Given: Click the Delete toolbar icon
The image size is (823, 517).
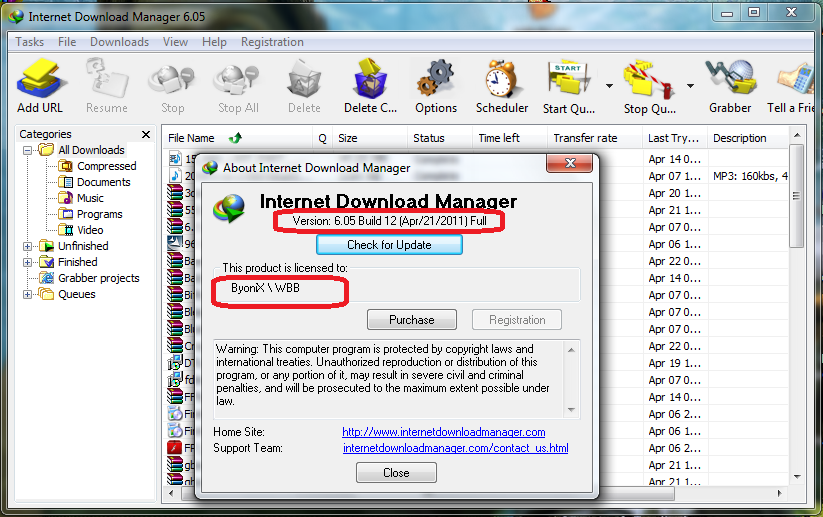Looking at the screenshot, I should click(x=304, y=86).
